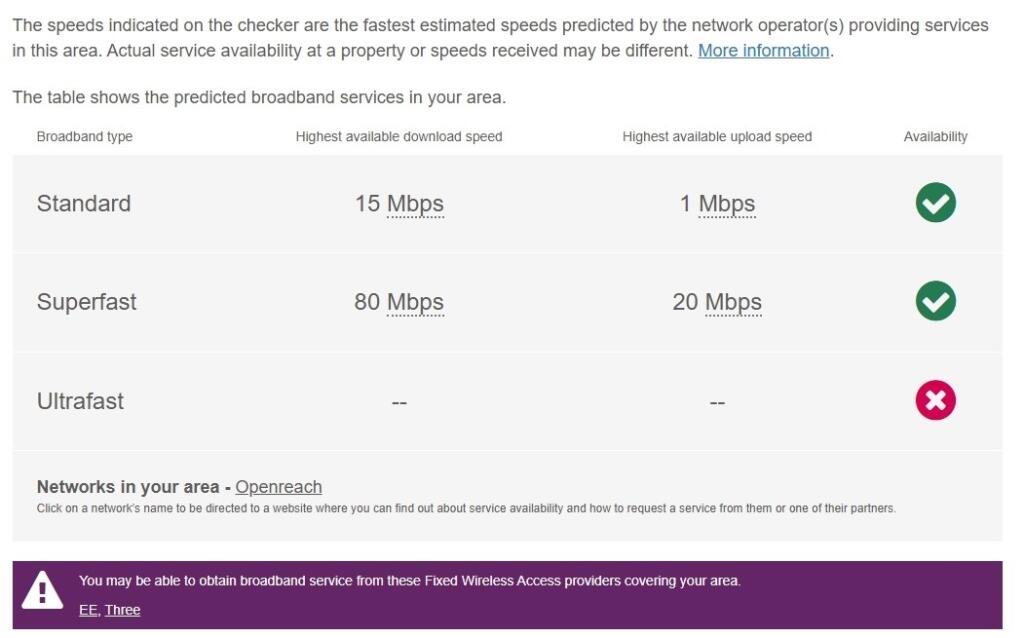Click the "80 Mbps" Superfast download figure
This screenshot has height=638, width=1024.
tap(399, 301)
